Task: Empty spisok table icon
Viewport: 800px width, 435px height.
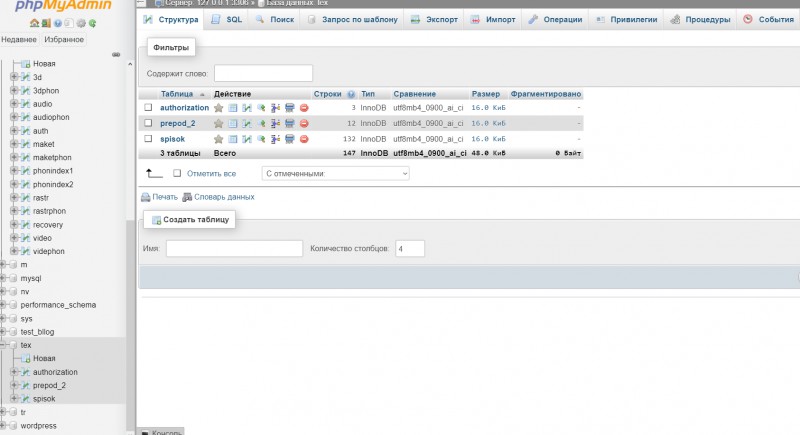Action: (290, 139)
